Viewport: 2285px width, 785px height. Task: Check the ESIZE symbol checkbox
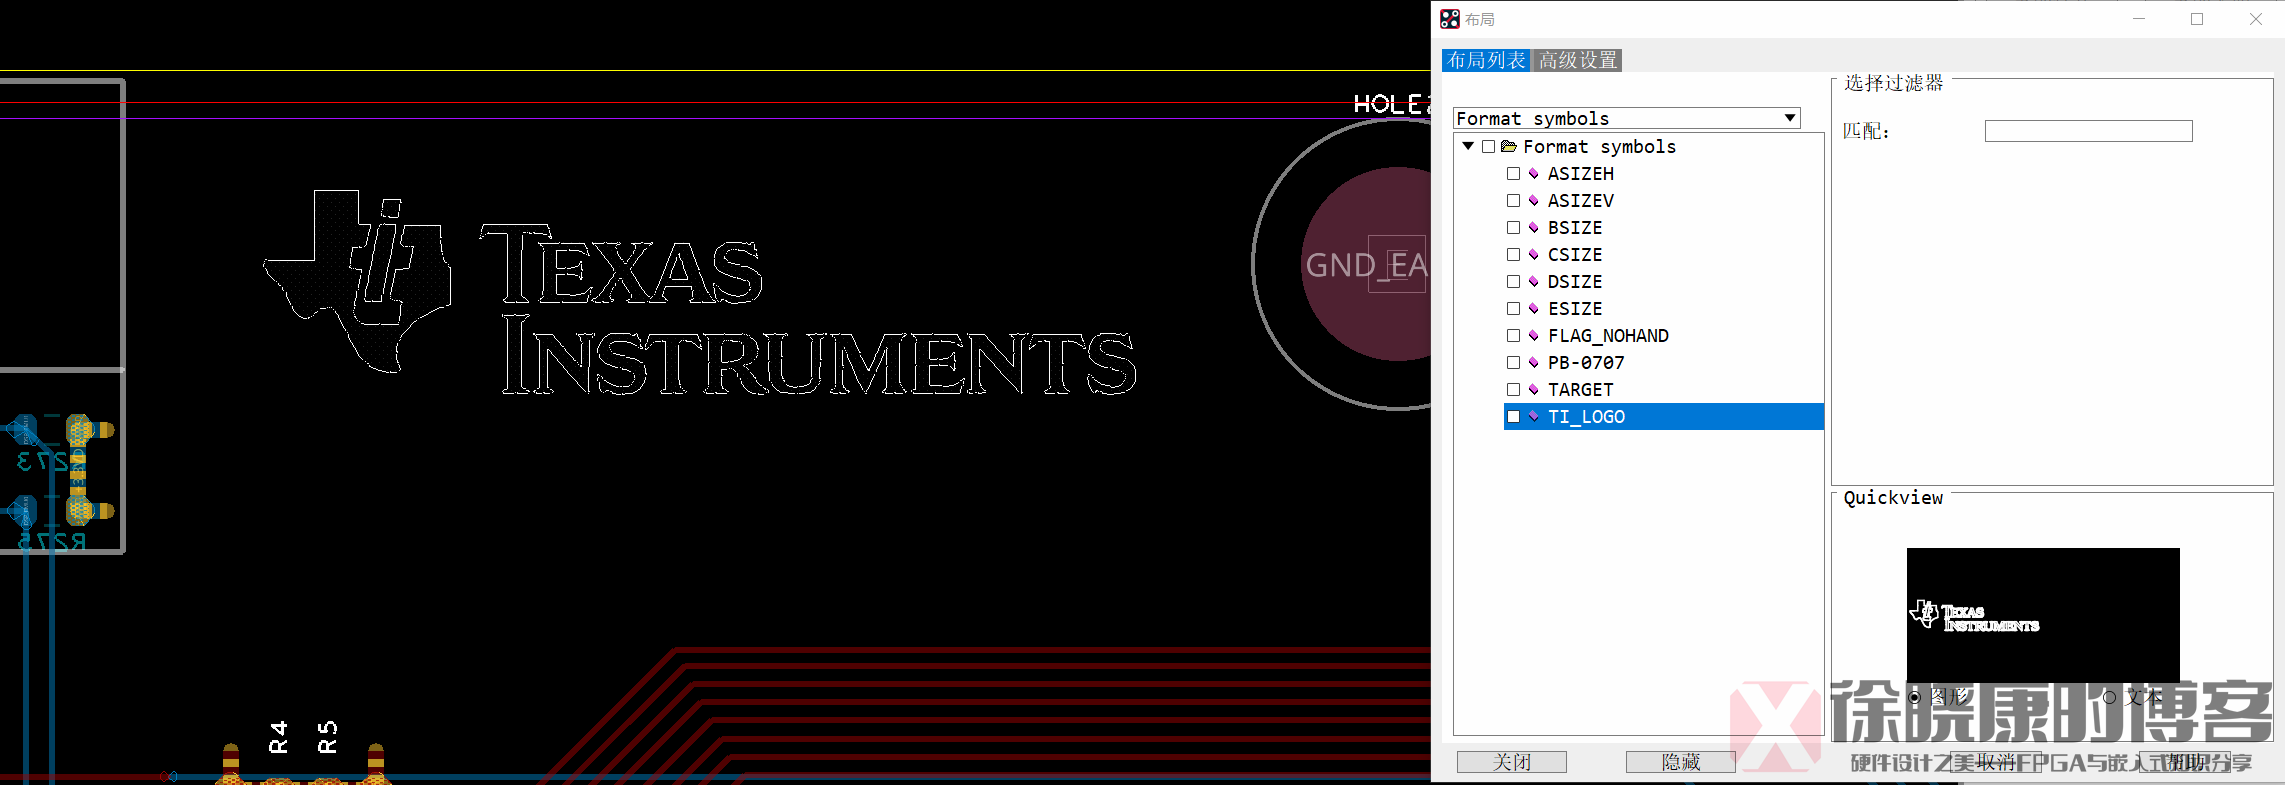tap(1513, 309)
